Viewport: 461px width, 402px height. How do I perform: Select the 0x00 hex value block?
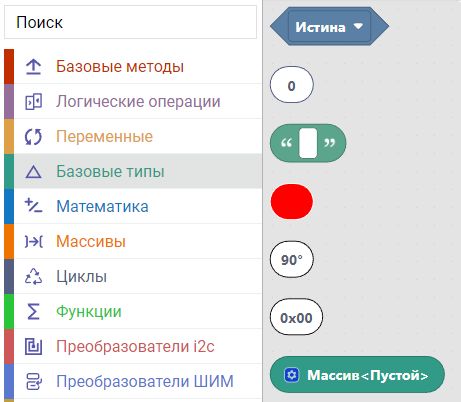click(x=296, y=317)
